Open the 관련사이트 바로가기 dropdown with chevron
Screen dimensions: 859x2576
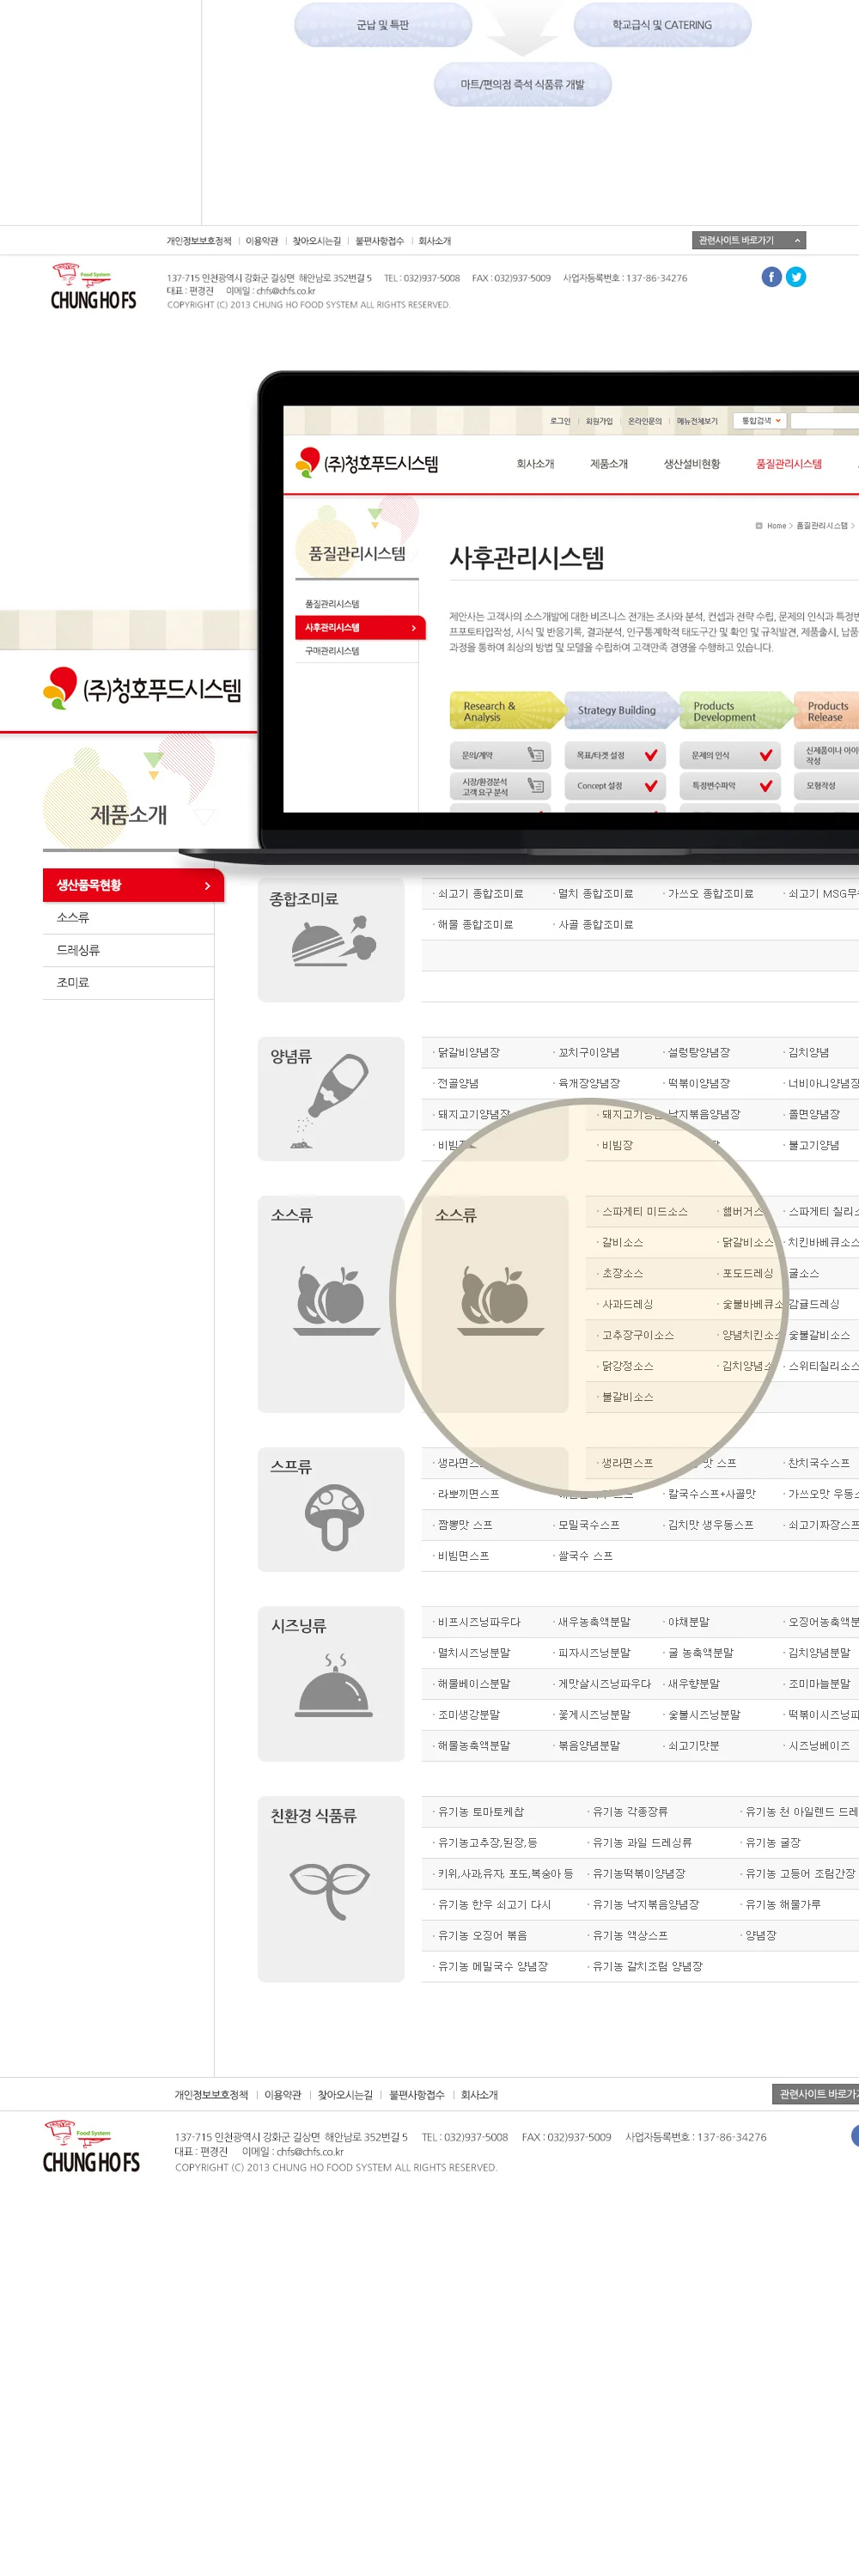tap(748, 240)
